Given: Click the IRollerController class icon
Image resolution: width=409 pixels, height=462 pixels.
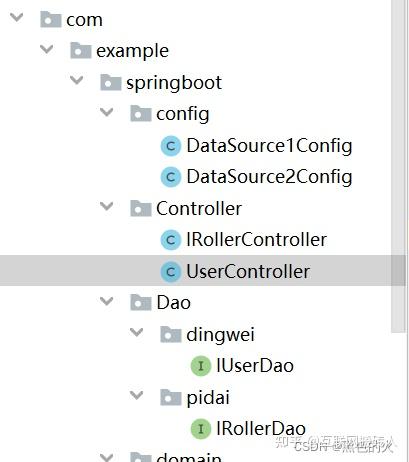Looking at the screenshot, I should pos(171,240).
